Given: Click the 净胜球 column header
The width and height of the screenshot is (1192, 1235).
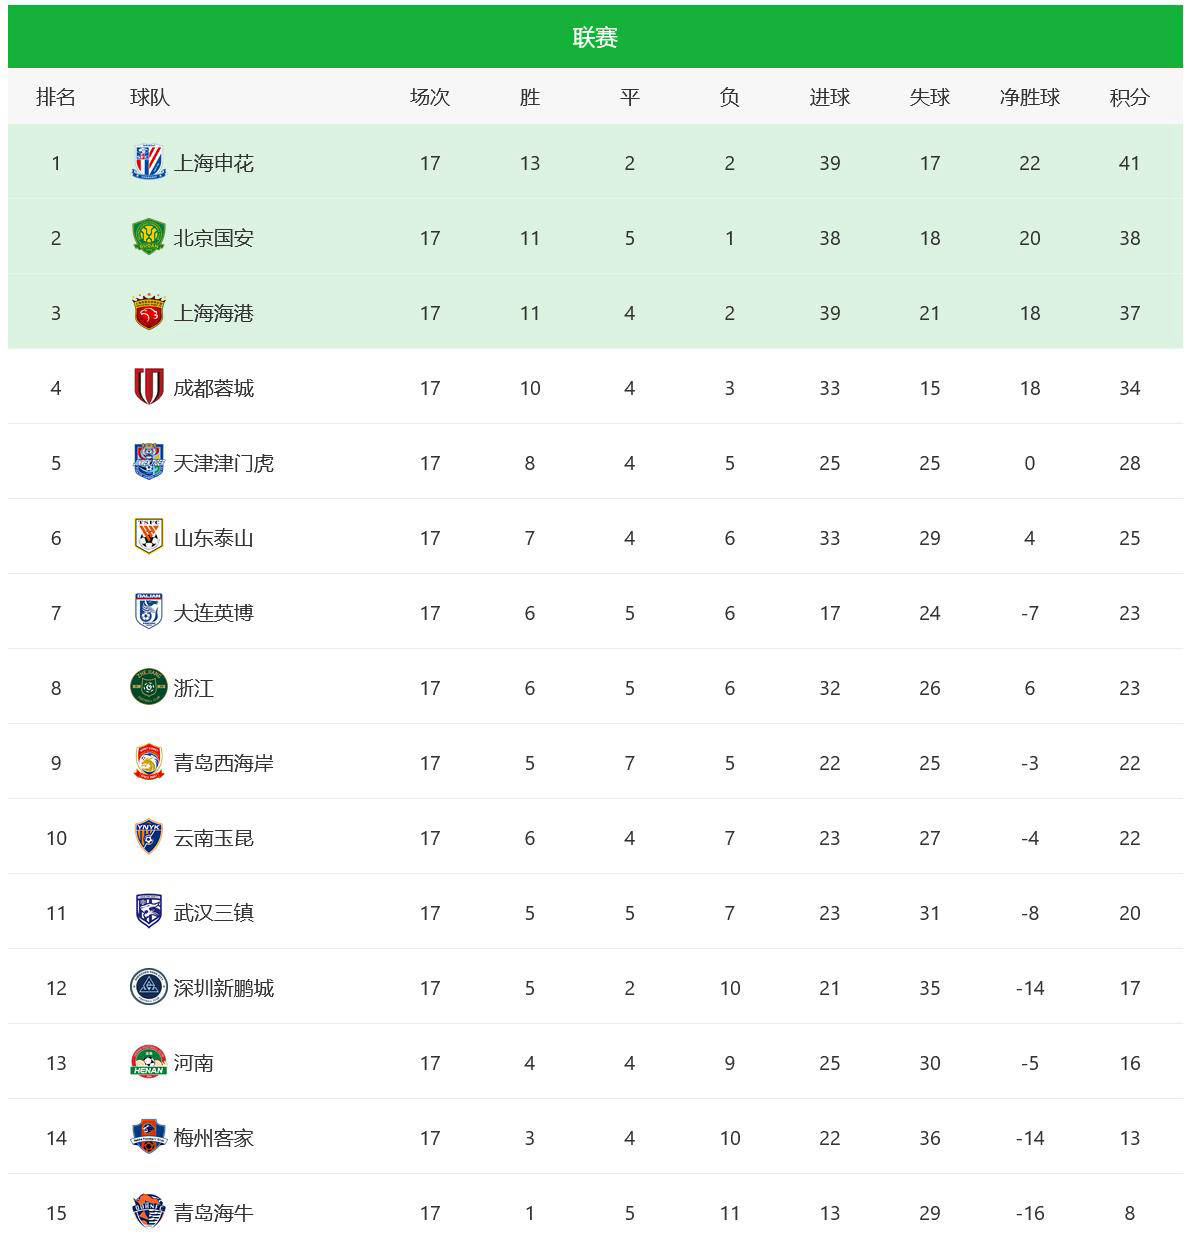Looking at the screenshot, I should click(1029, 97).
